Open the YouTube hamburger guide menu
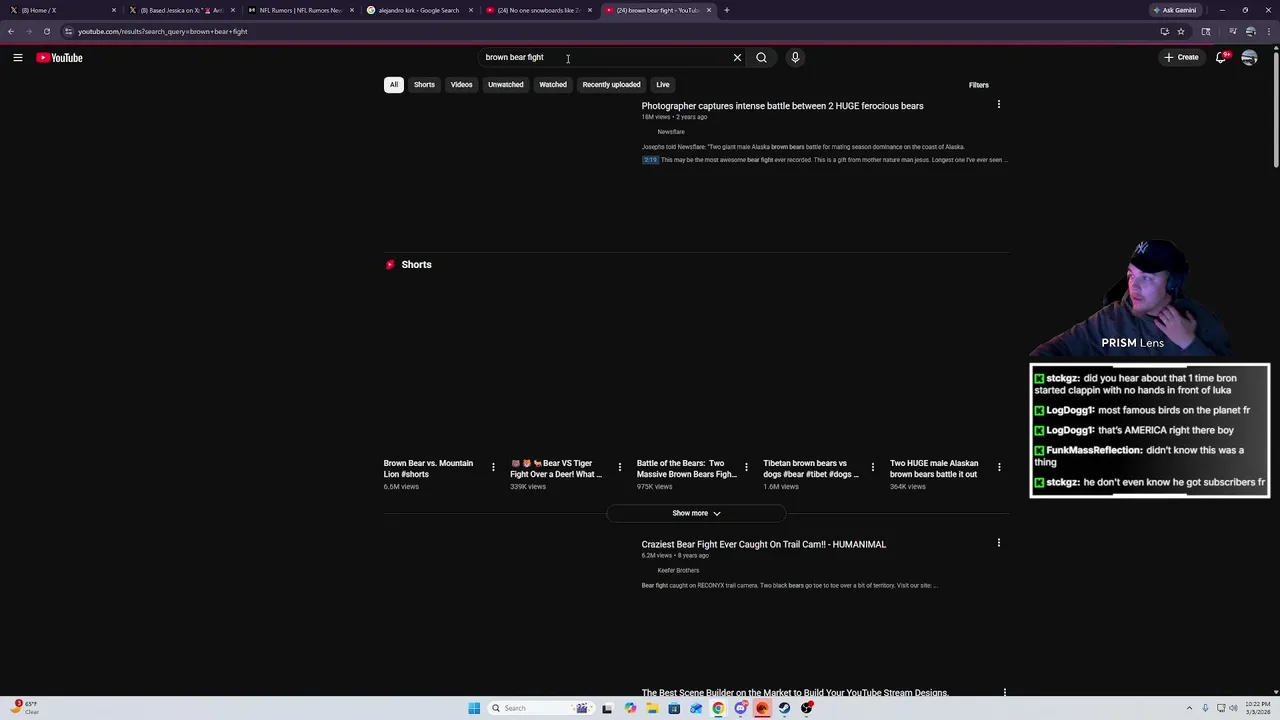This screenshot has width=1280, height=720. click(18, 57)
